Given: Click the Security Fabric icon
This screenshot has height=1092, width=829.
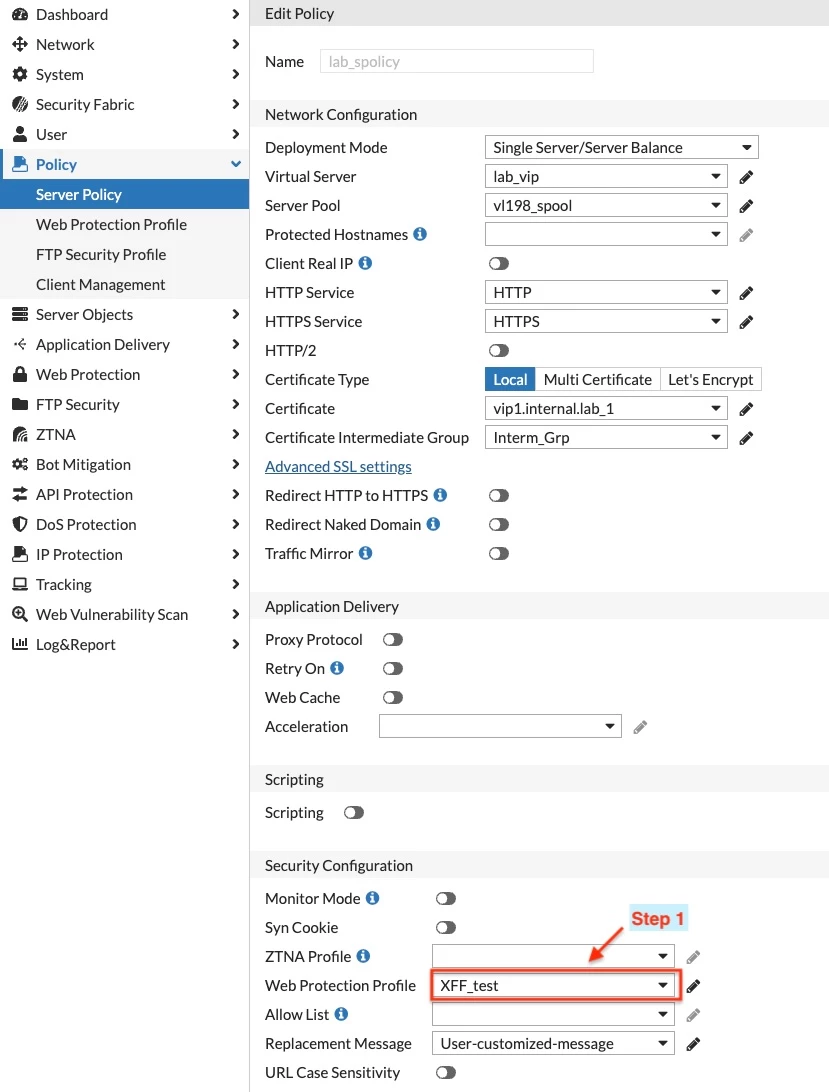Looking at the screenshot, I should [20, 104].
